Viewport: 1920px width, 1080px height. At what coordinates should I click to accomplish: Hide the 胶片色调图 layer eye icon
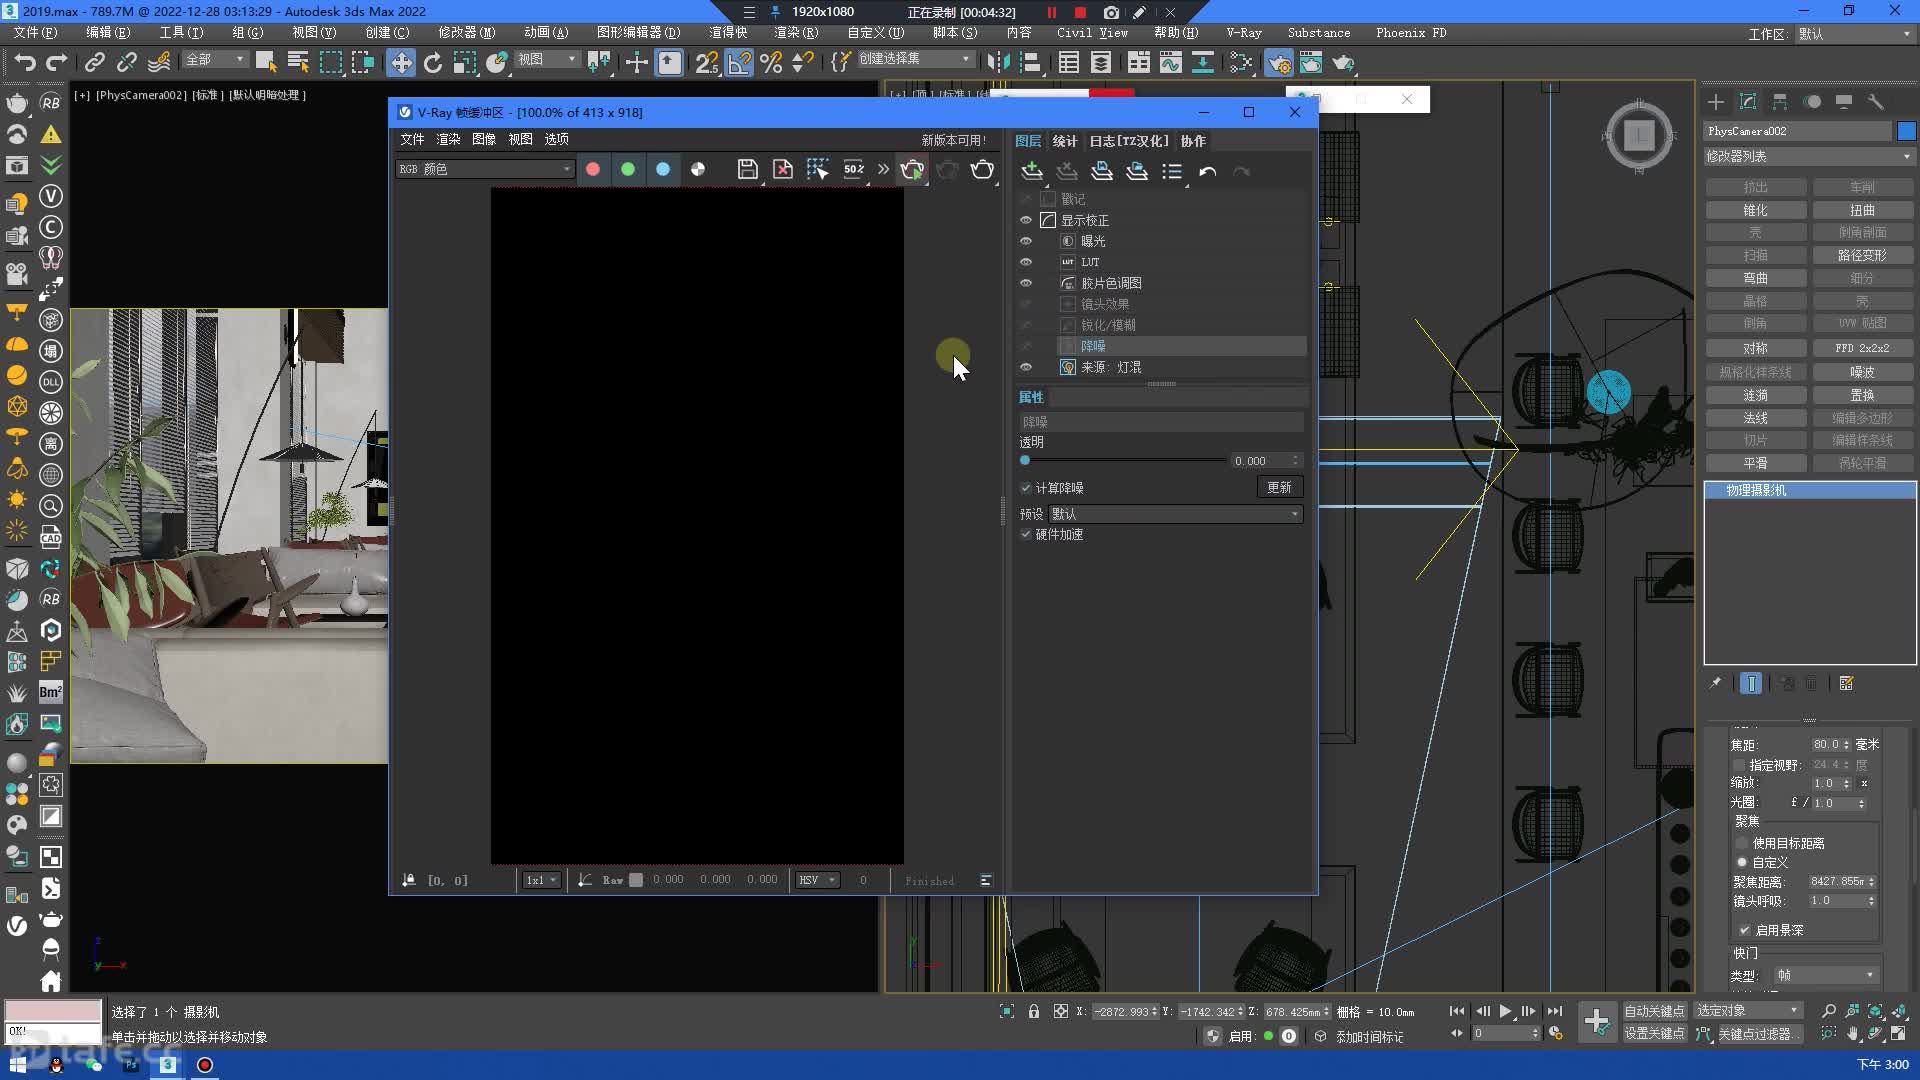1026,283
